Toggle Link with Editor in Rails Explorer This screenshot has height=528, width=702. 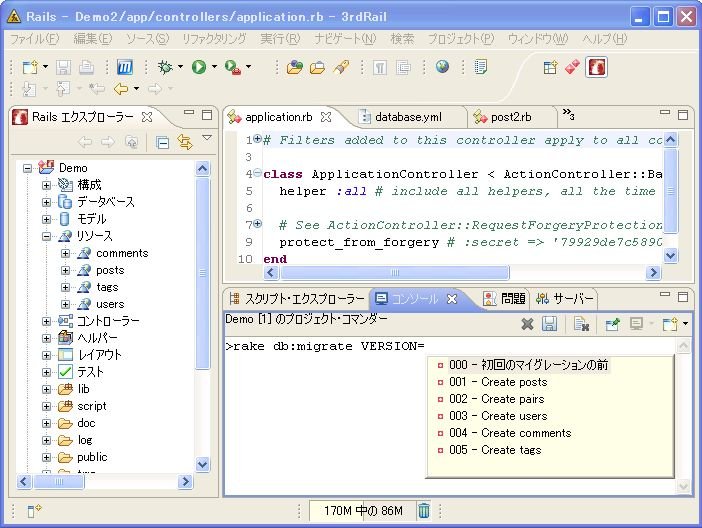click(185, 142)
